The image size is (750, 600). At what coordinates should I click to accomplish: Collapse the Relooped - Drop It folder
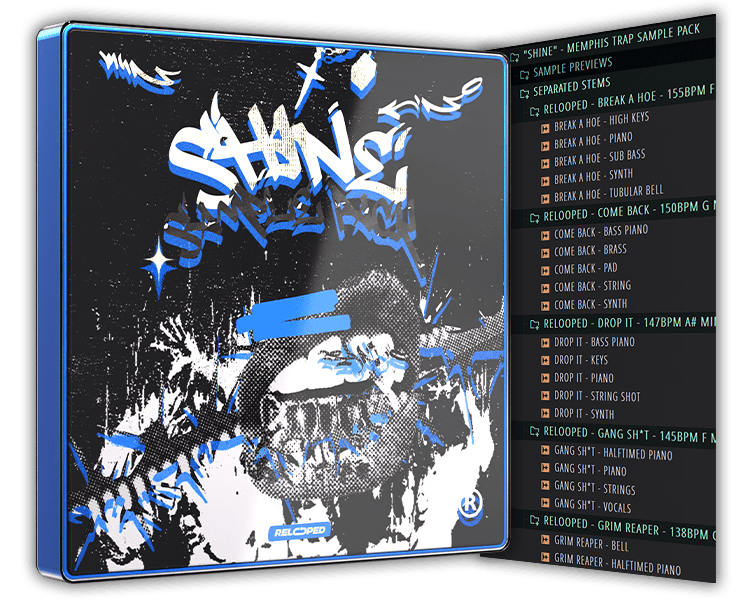[534, 324]
